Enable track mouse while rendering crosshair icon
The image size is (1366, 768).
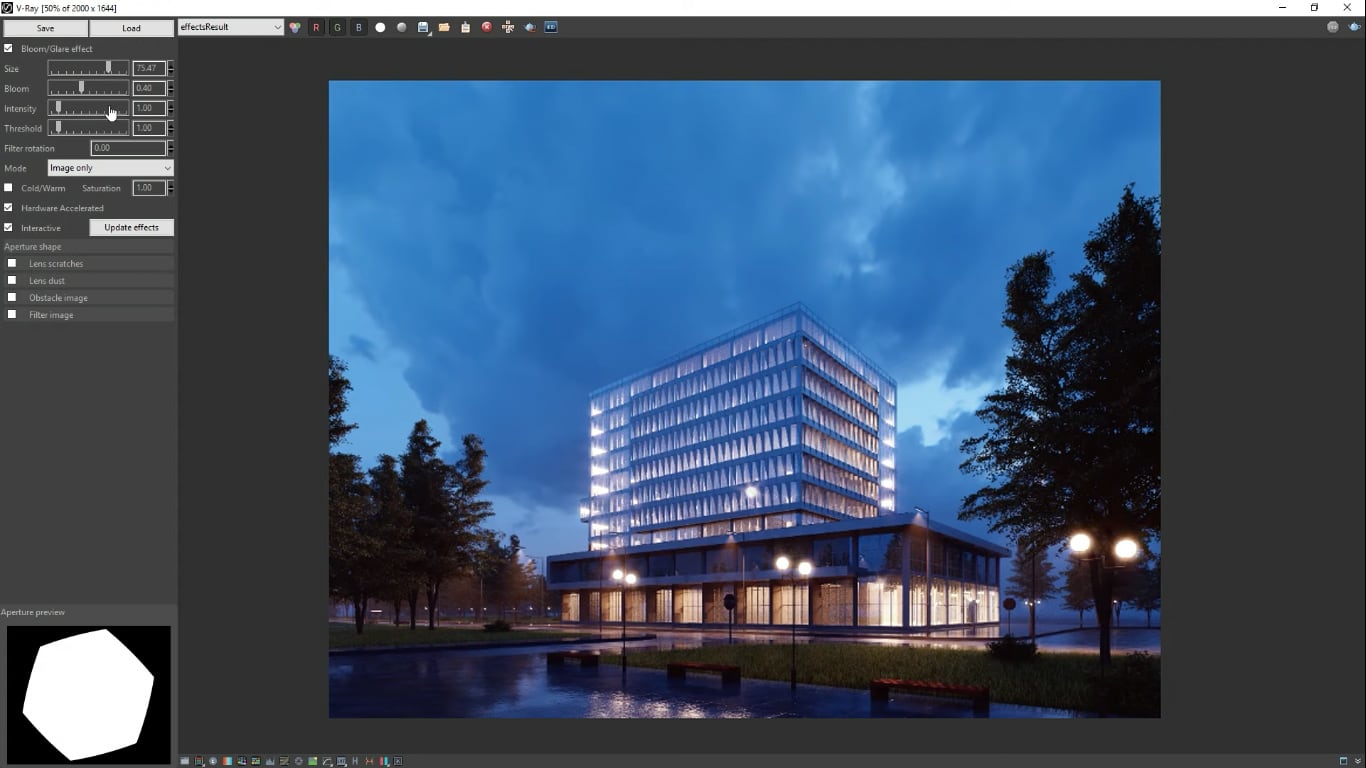click(508, 27)
